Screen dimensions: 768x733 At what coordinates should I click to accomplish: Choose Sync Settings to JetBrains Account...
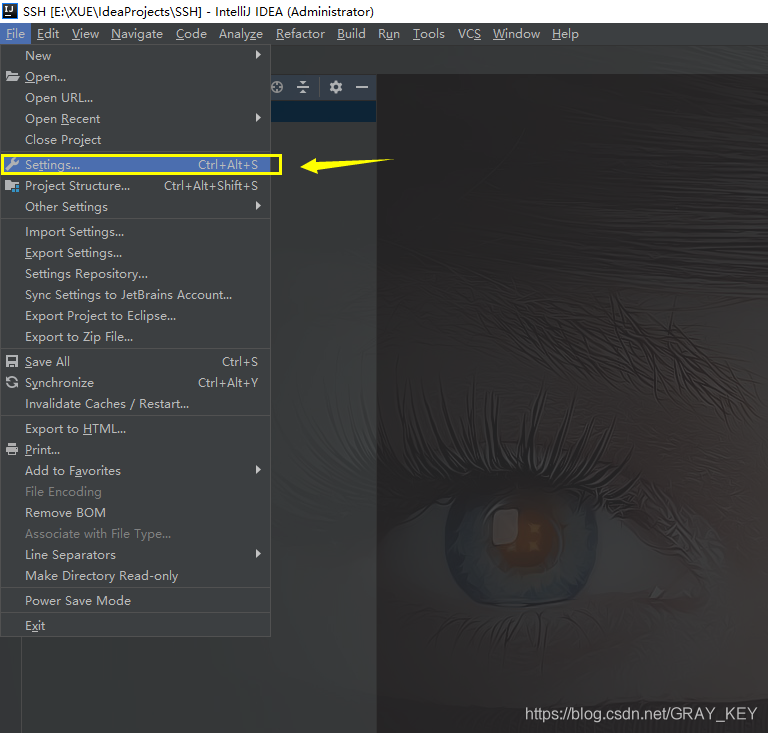136,295
